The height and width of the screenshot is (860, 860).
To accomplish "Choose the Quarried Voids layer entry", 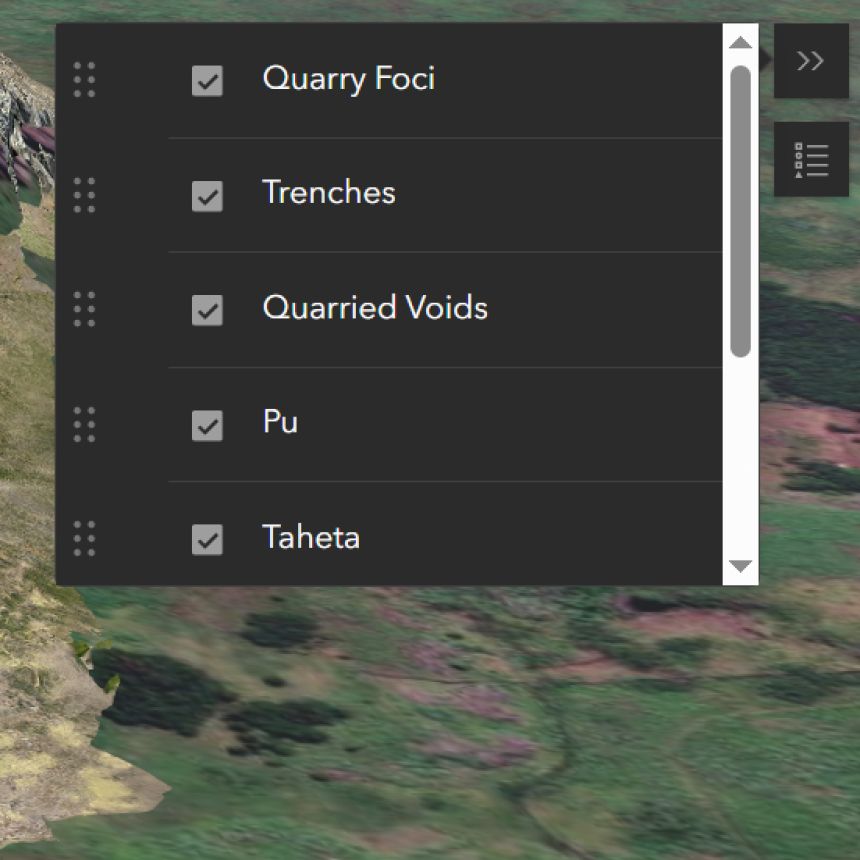I will [374, 308].
